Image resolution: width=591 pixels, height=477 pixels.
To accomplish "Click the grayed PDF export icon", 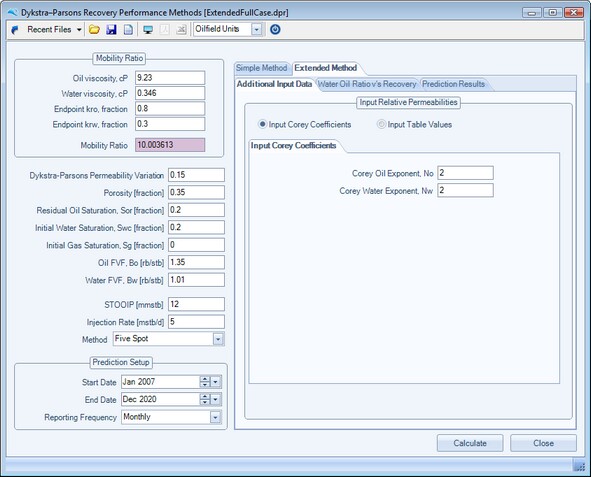I will click(164, 29).
